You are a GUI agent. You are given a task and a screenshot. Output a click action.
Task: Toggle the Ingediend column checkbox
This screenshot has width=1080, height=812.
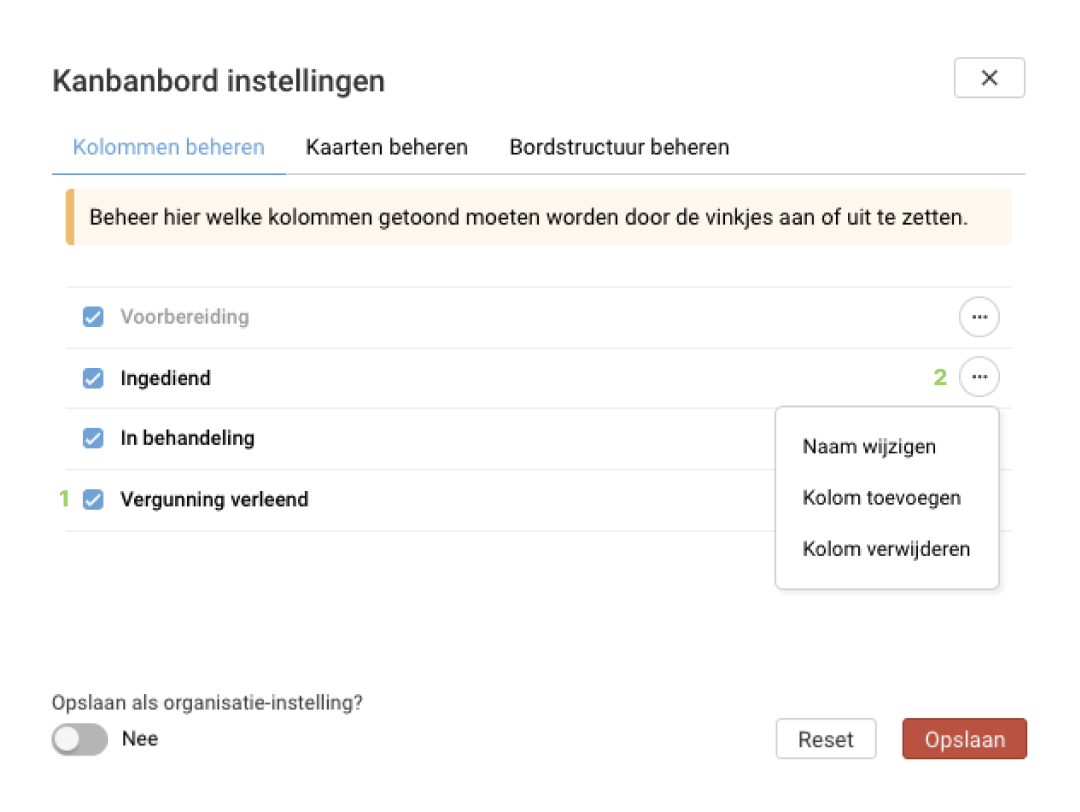[93, 378]
